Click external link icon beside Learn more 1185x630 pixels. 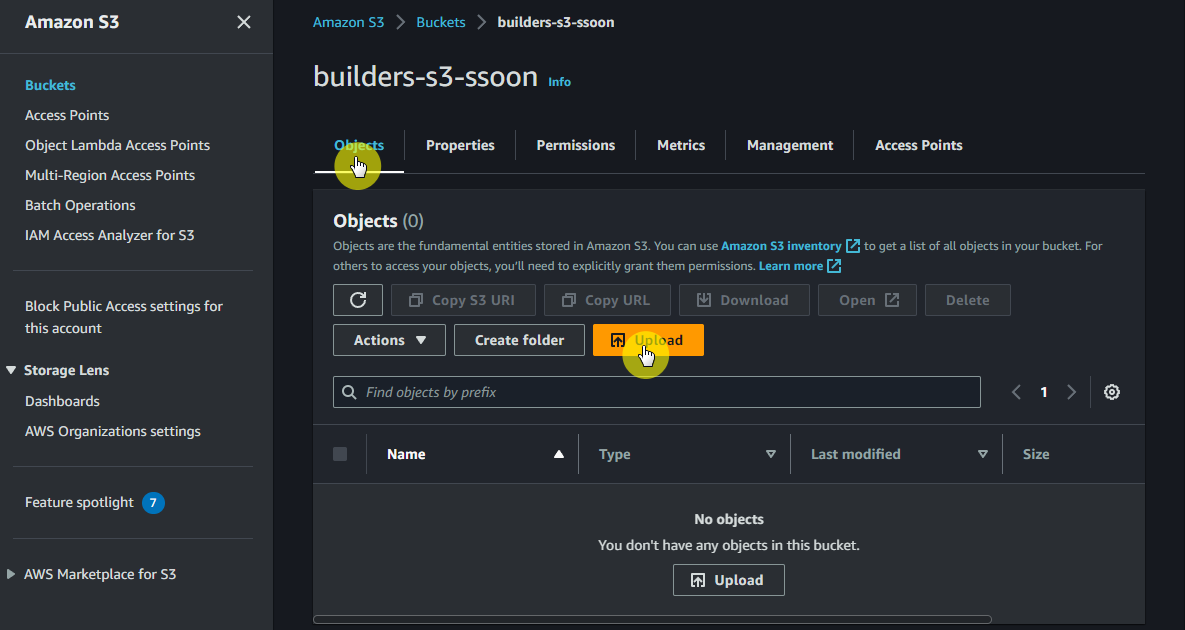pos(834,266)
